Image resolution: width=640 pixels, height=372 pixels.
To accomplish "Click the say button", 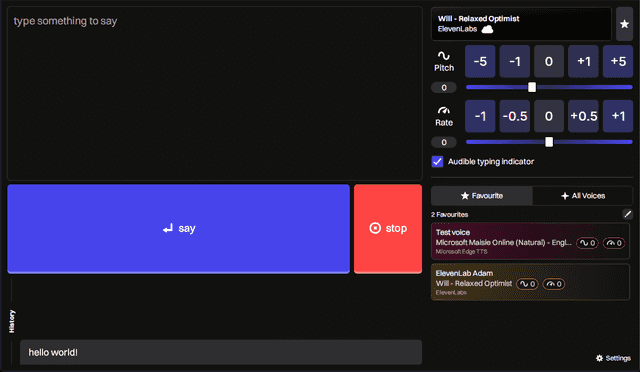I will click(178, 229).
